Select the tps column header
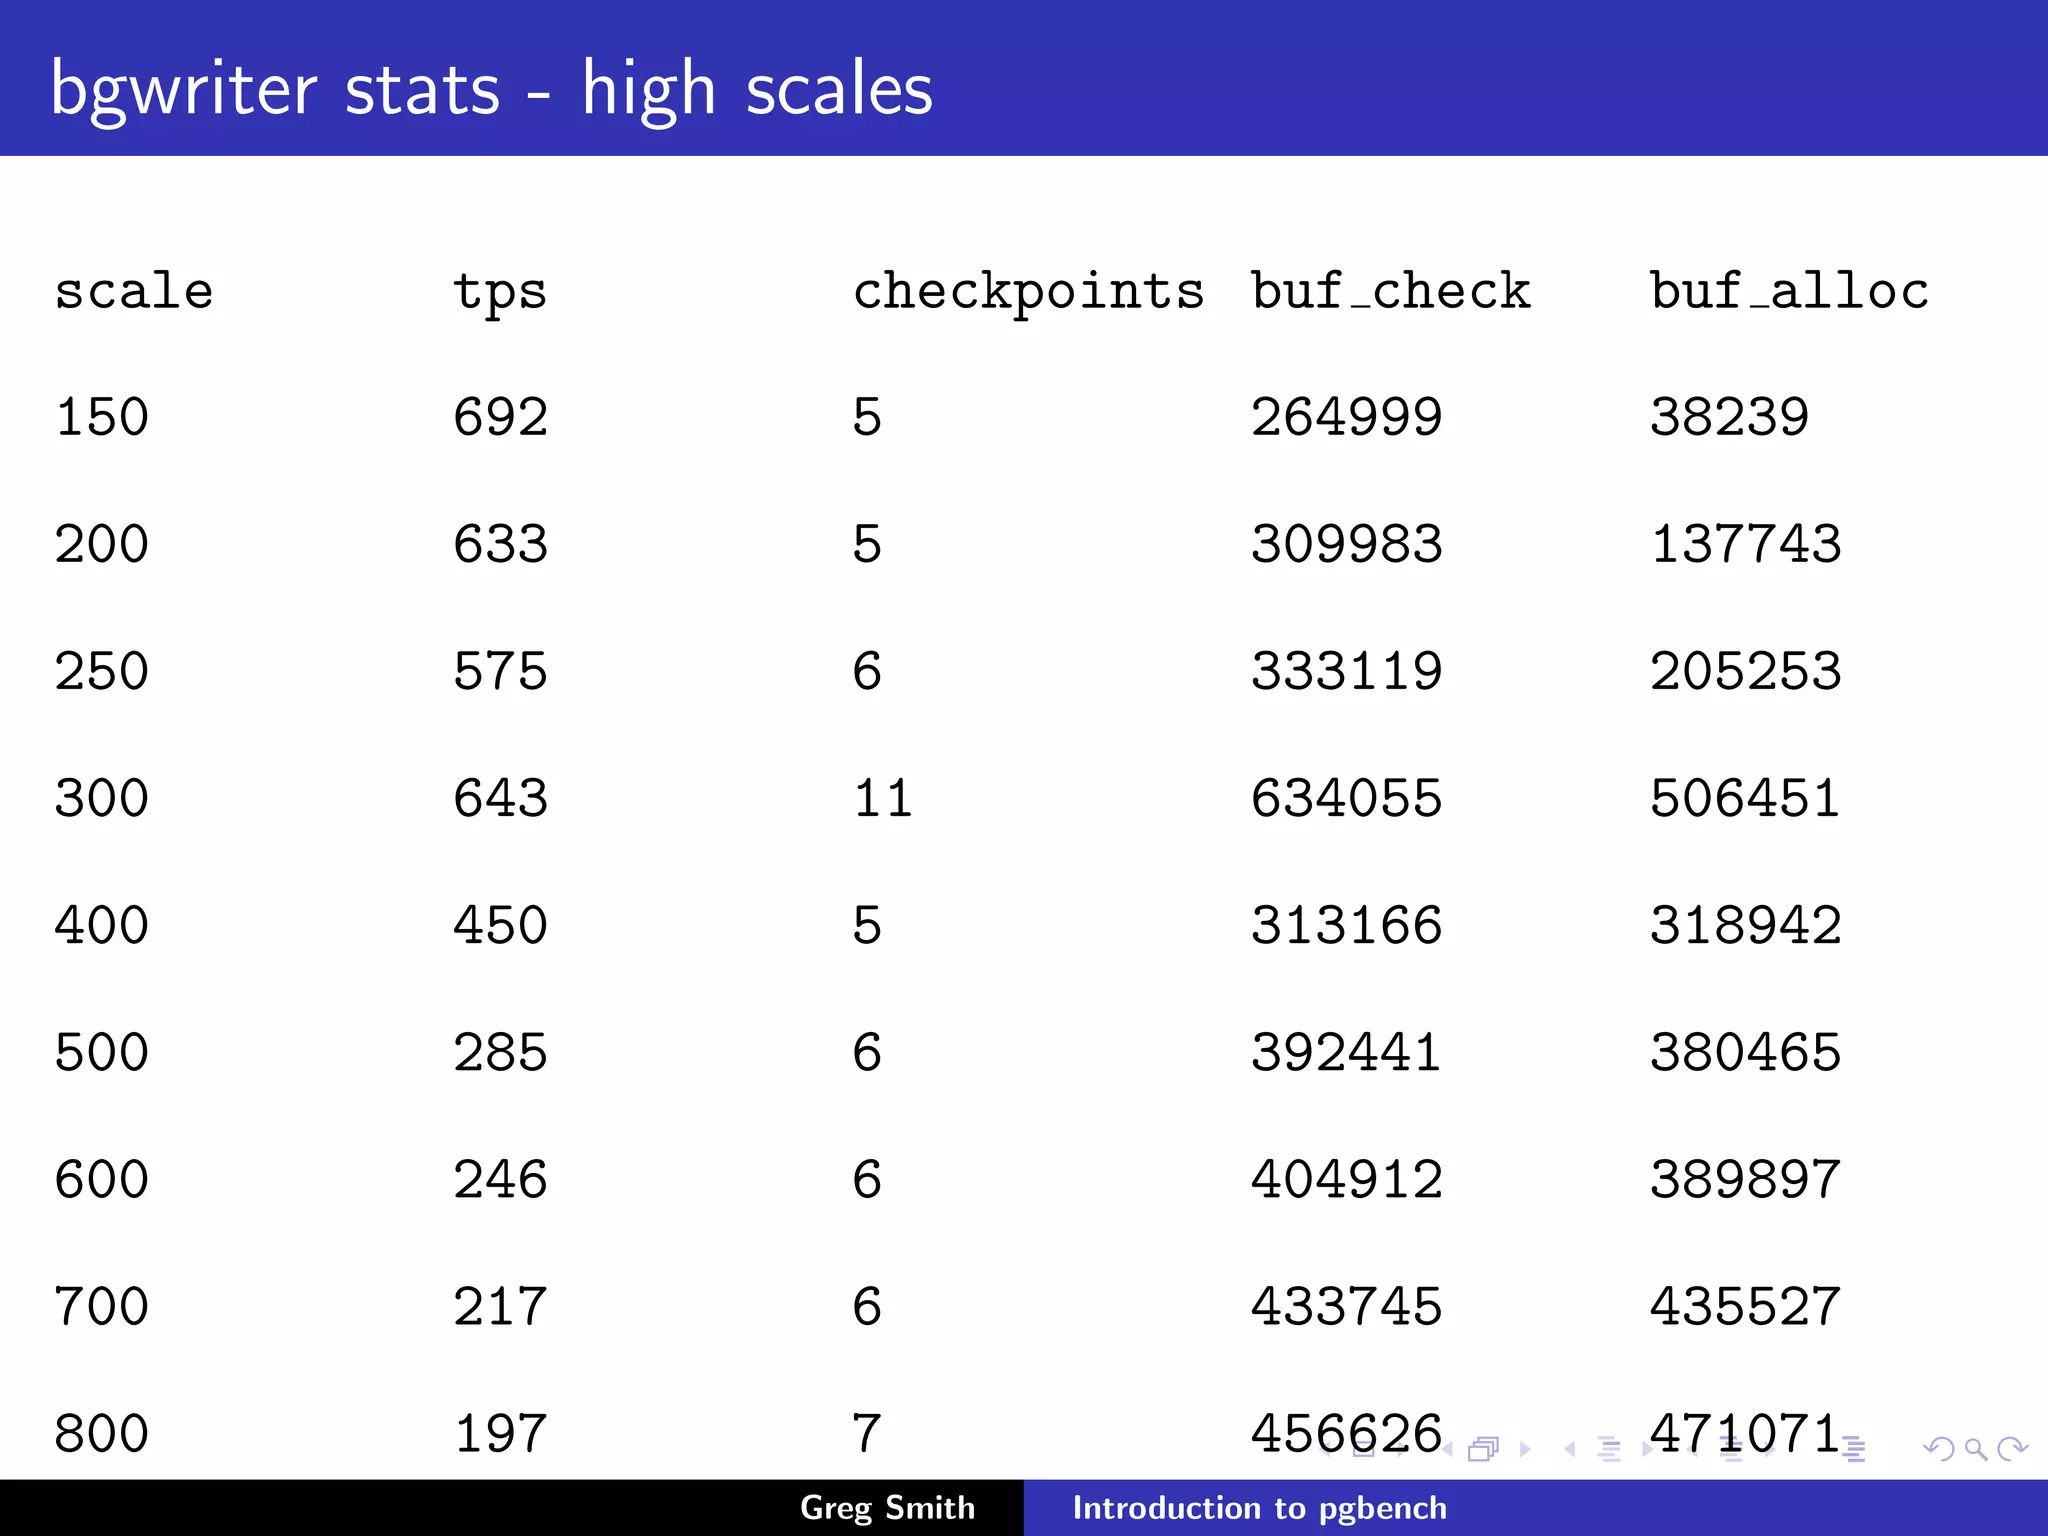This screenshot has height=1536, width=2048. (500, 293)
